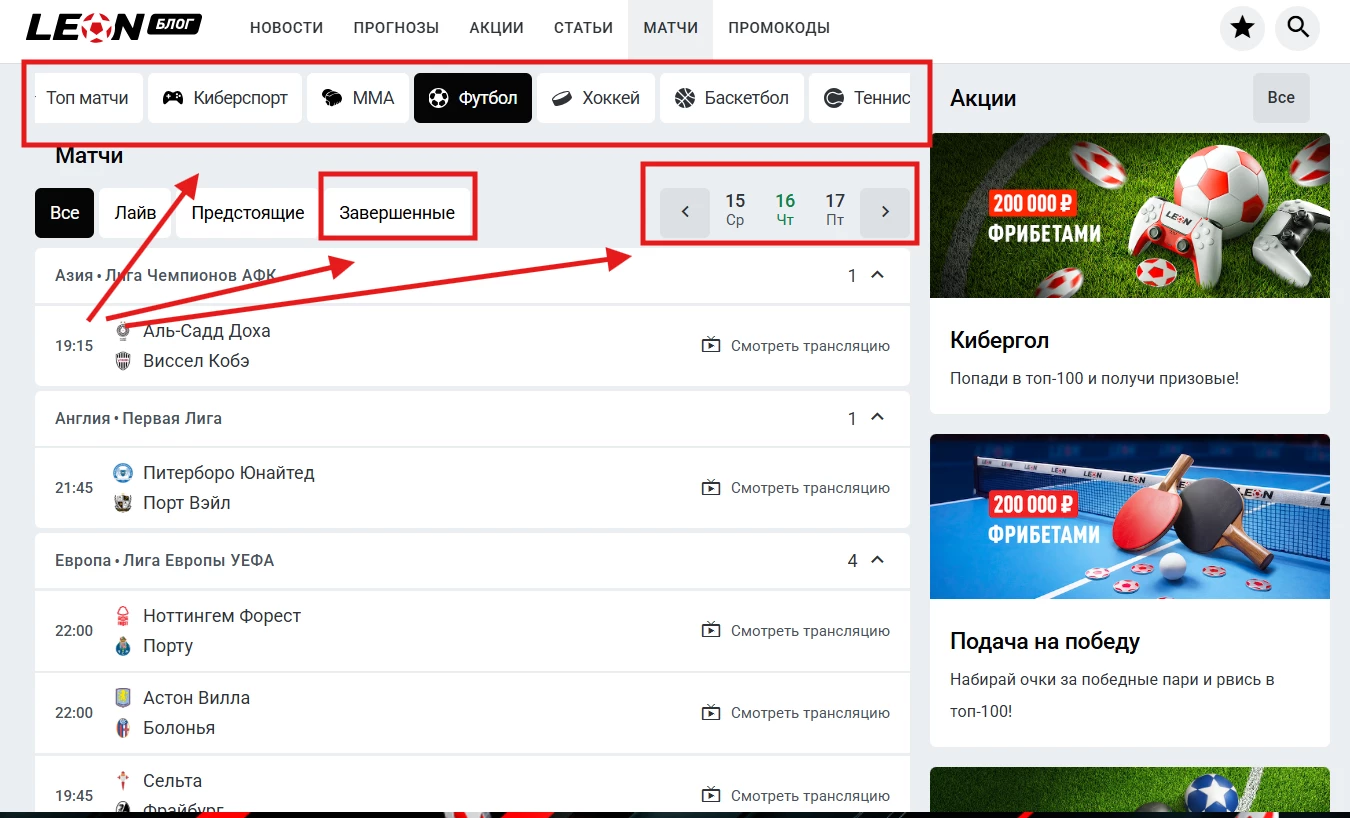
Task: Open the Кибергол promo banner image
Action: [x=1129, y=215]
